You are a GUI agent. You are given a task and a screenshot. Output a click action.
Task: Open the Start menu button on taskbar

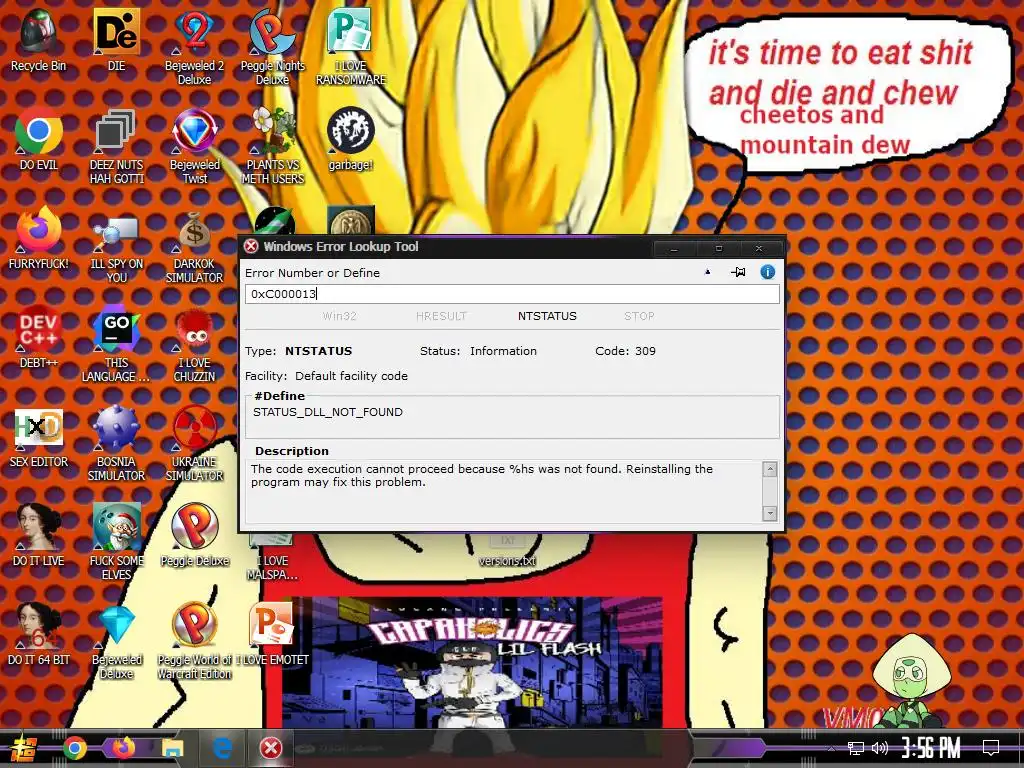(x=24, y=748)
